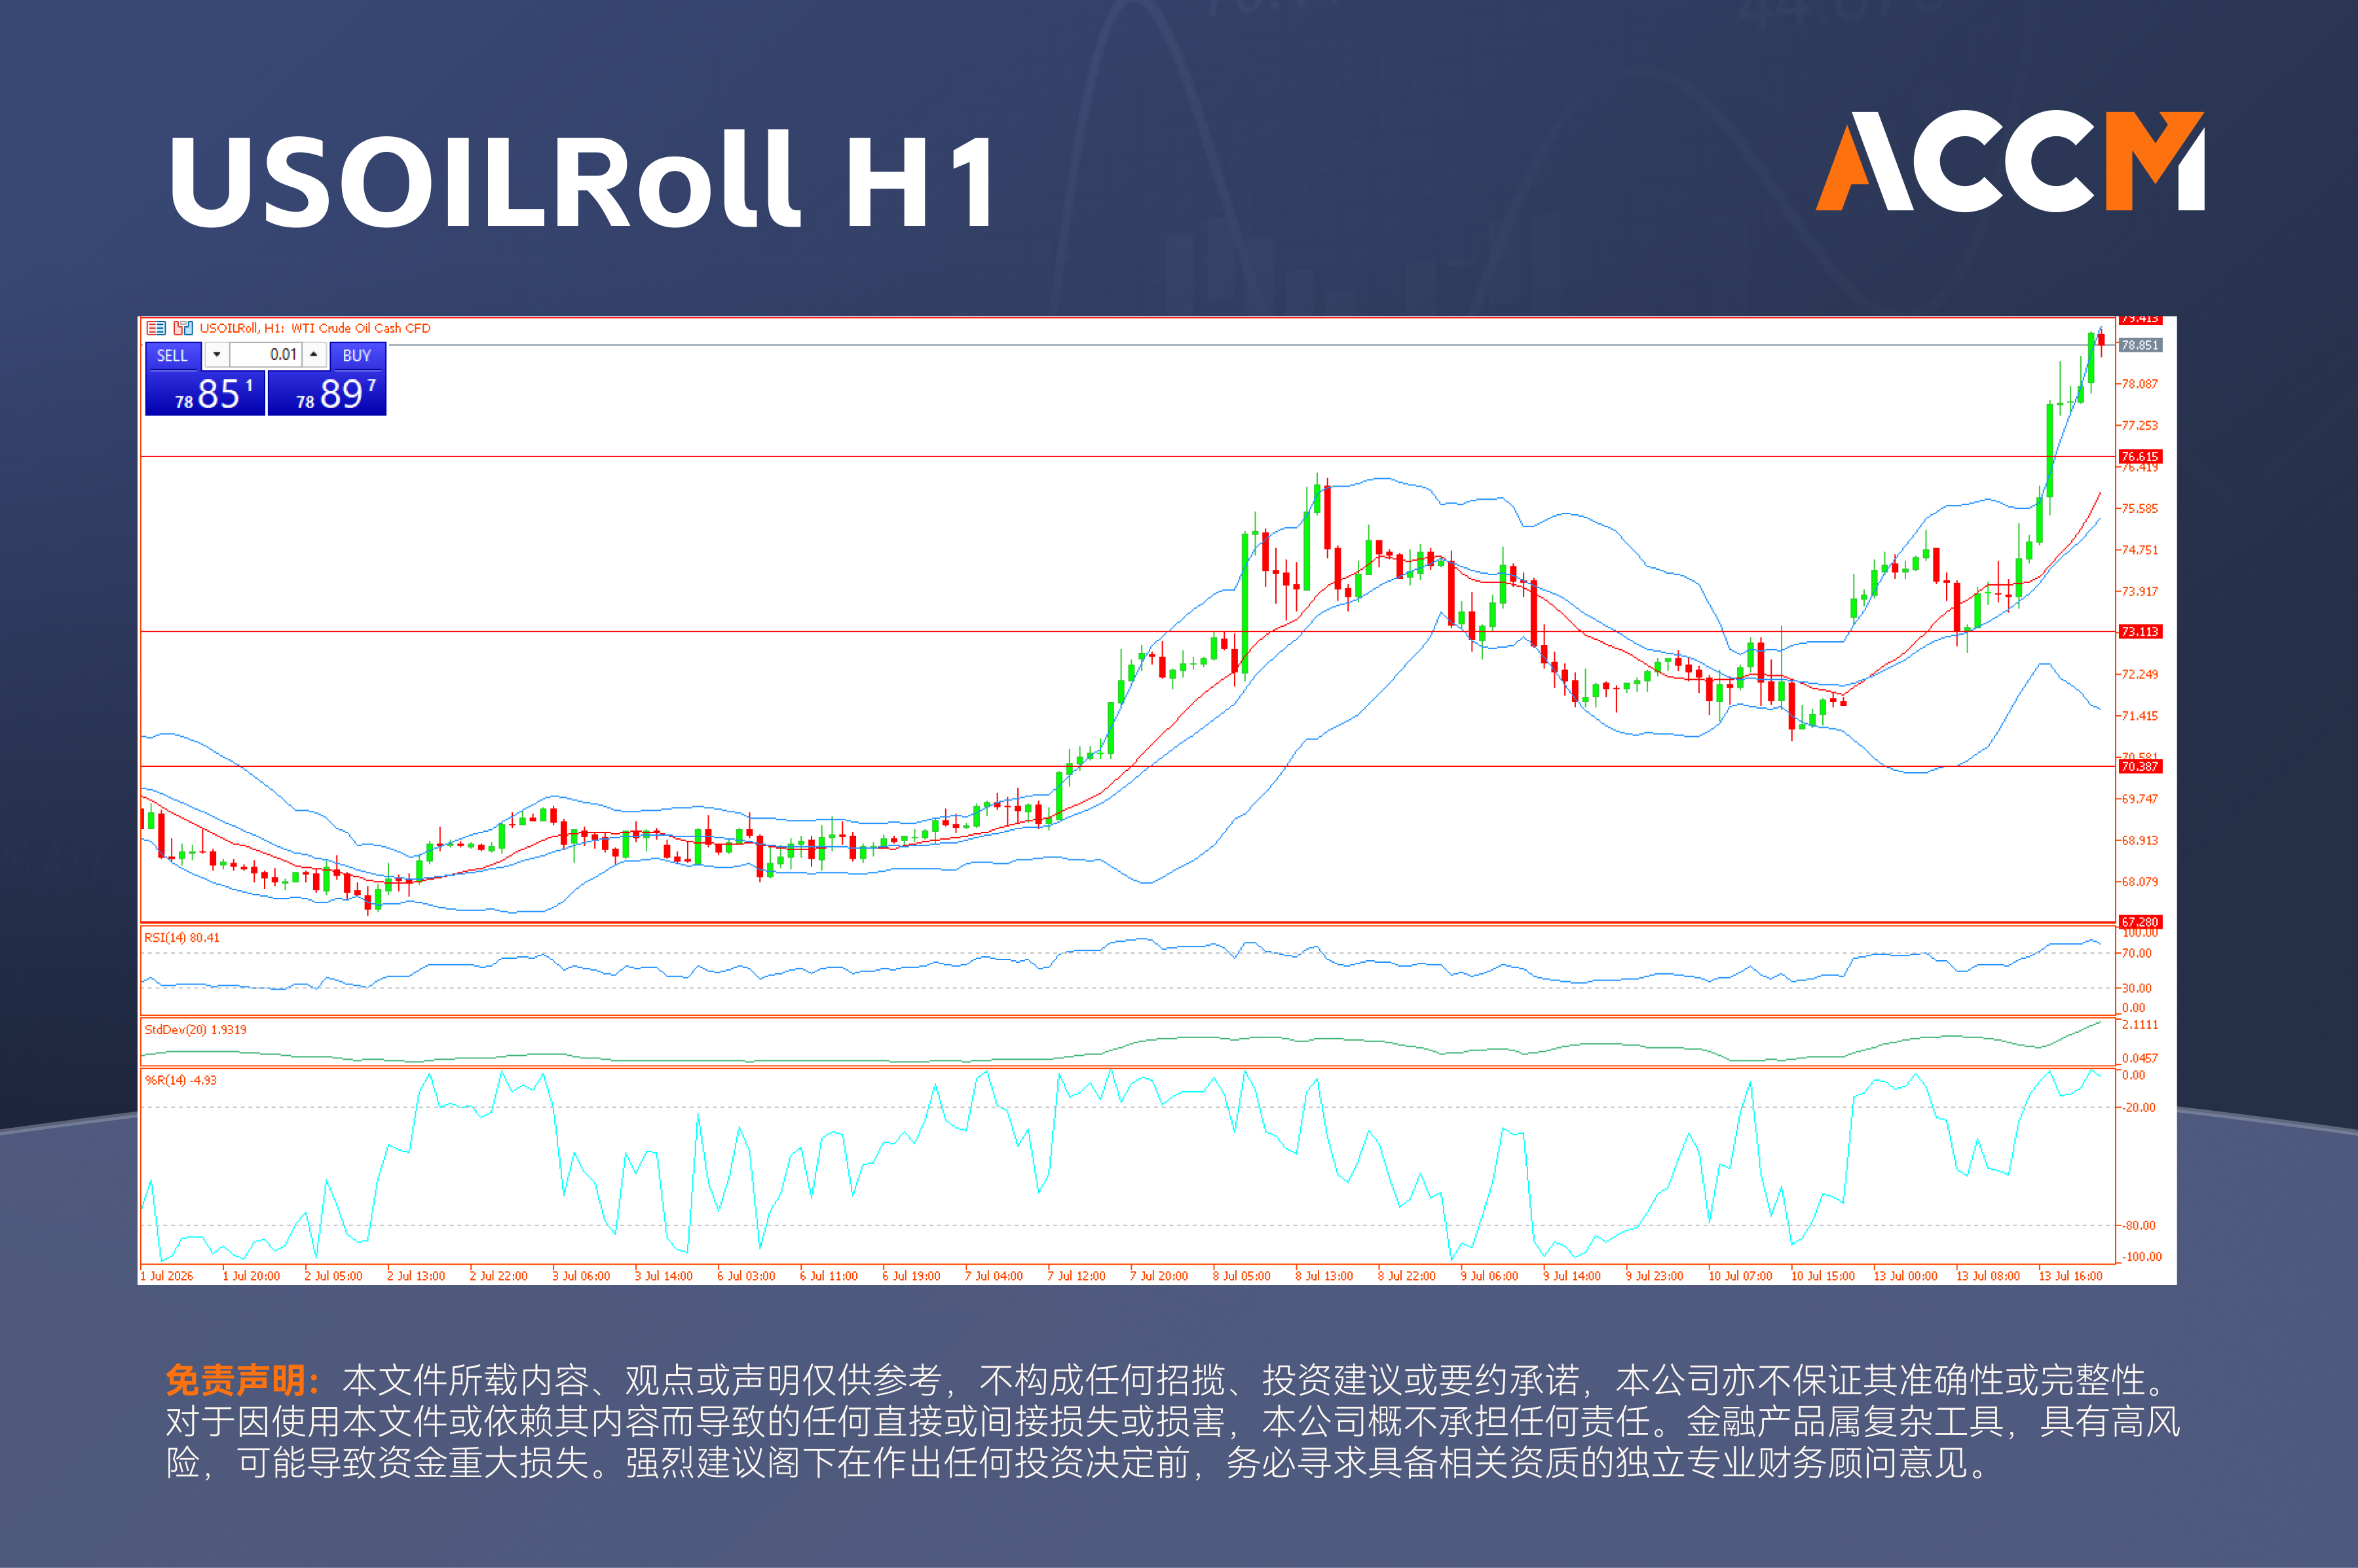Click the %R -20.00 level label
This screenshot has width=2358, height=1568.
pos(2140,1108)
